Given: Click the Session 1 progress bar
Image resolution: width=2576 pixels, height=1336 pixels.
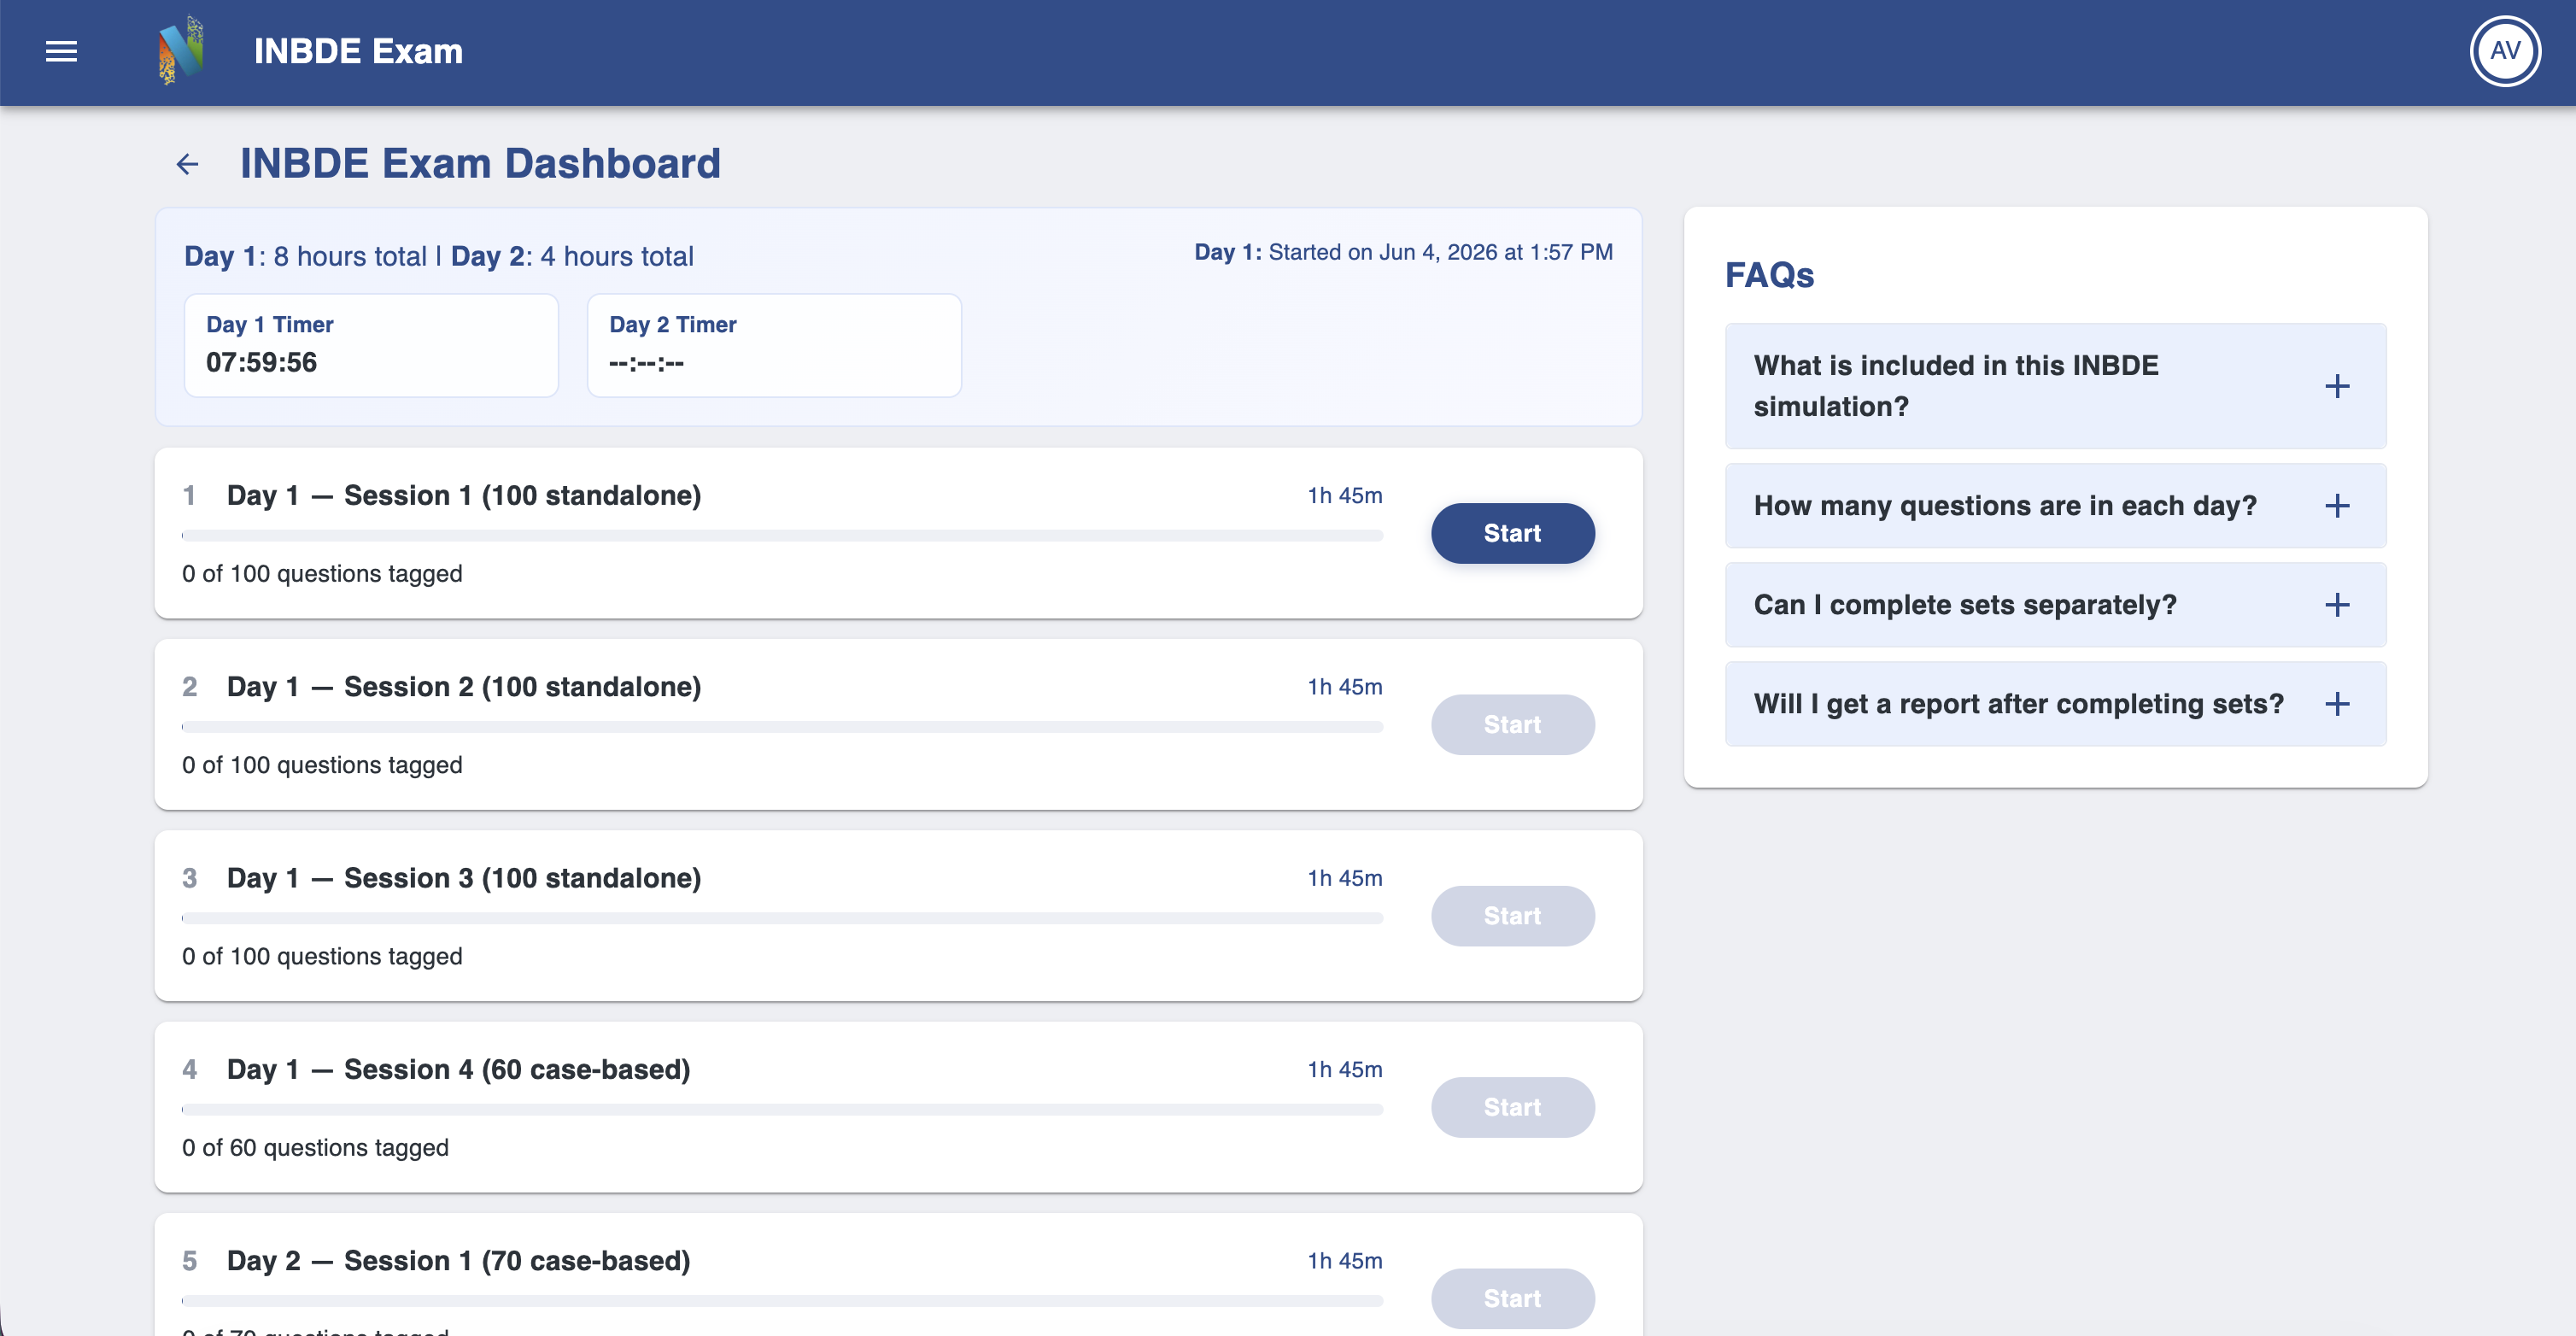Looking at the screenshot, I should (782, 536).
